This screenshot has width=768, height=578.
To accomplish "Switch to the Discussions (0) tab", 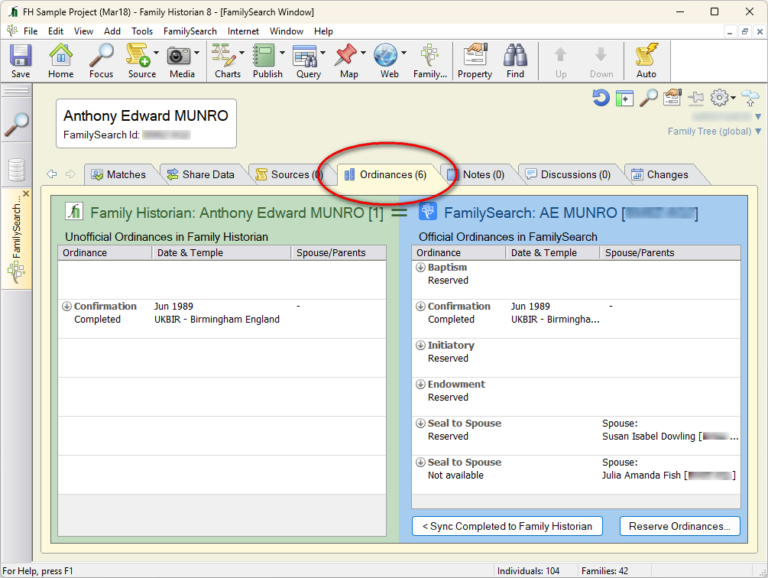I will pyautogui.click(x=568, y=174).
